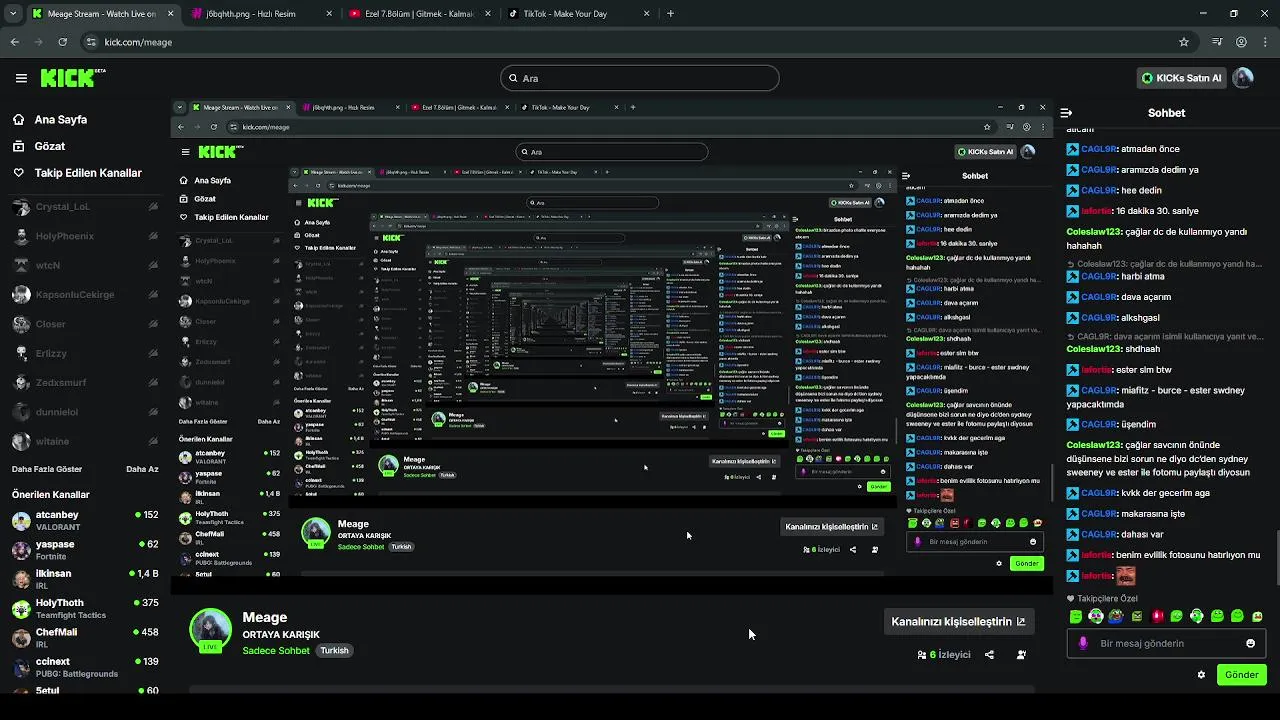Image resolution: width=1280 pixels, height=720 pixels.
Task: Open the hamburger sidebar menu beside the KICK logo
Action: tap(21, 78)
